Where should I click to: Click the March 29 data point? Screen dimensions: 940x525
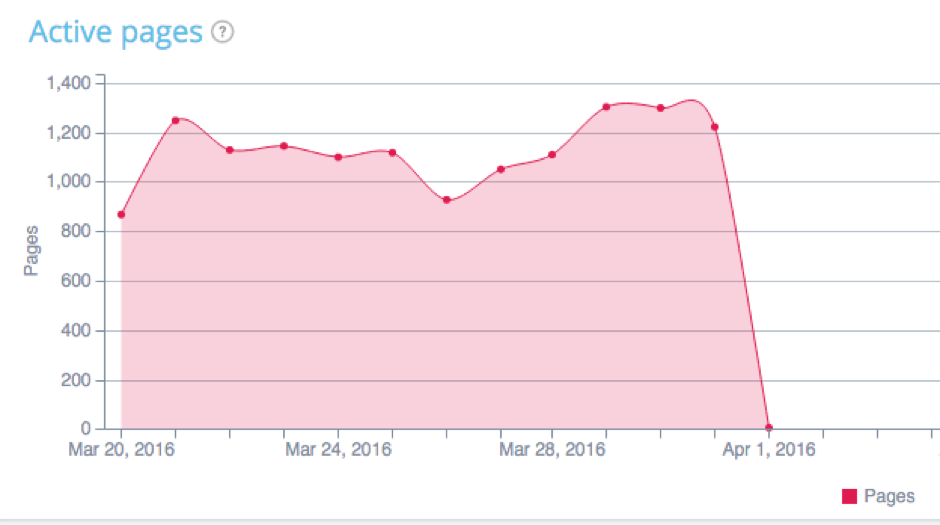(x=606, y=107)
